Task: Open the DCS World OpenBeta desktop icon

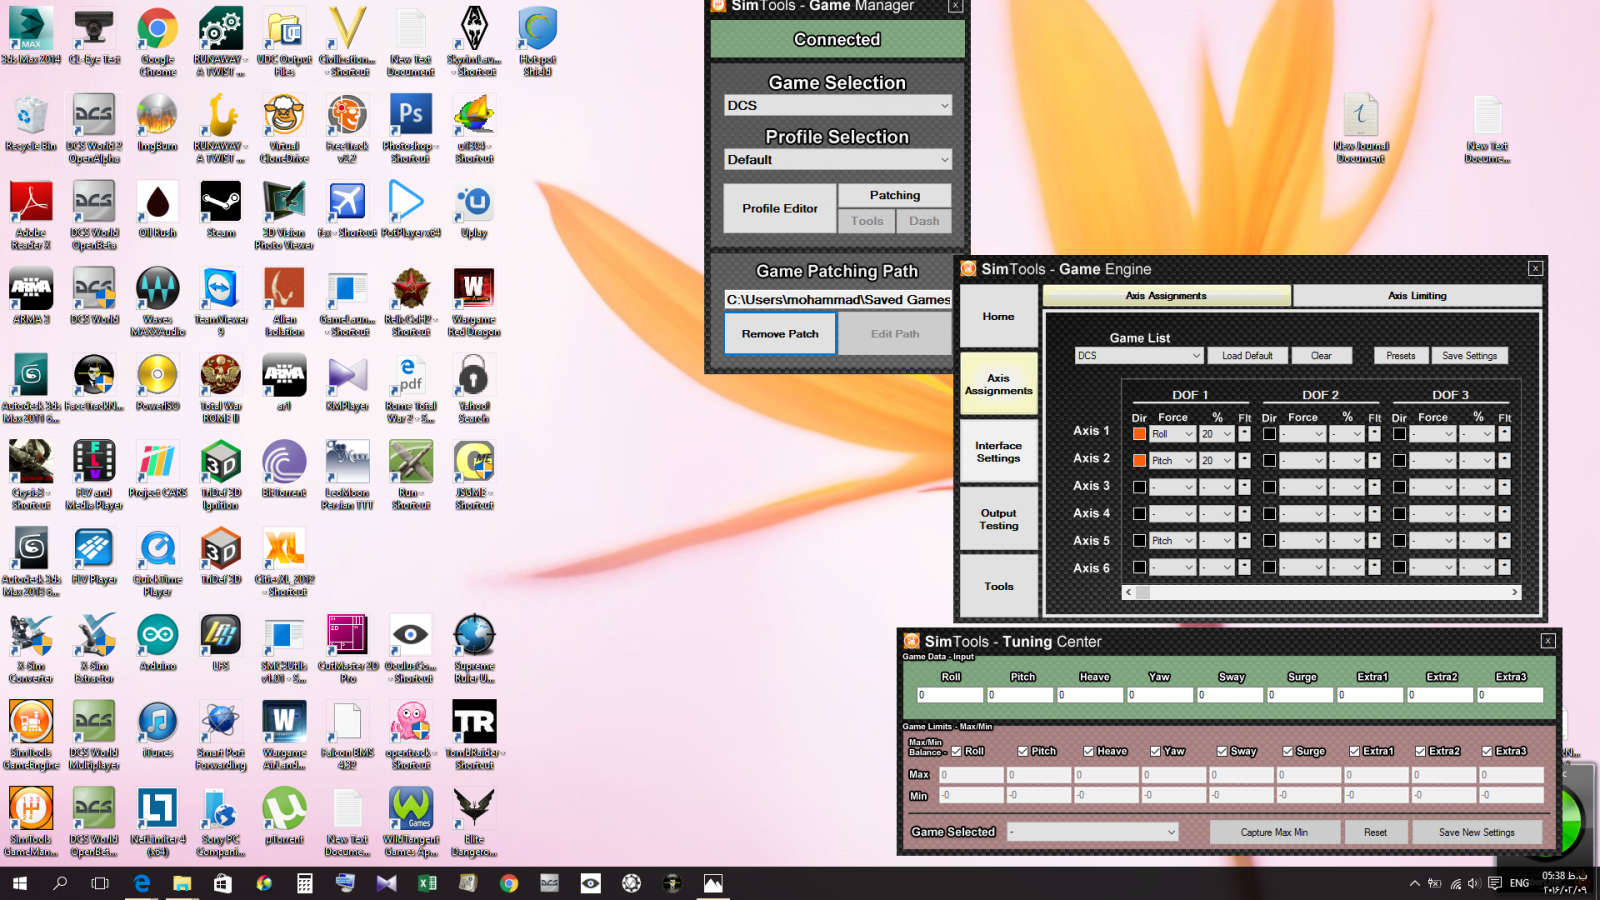Action: click(94, 215)
